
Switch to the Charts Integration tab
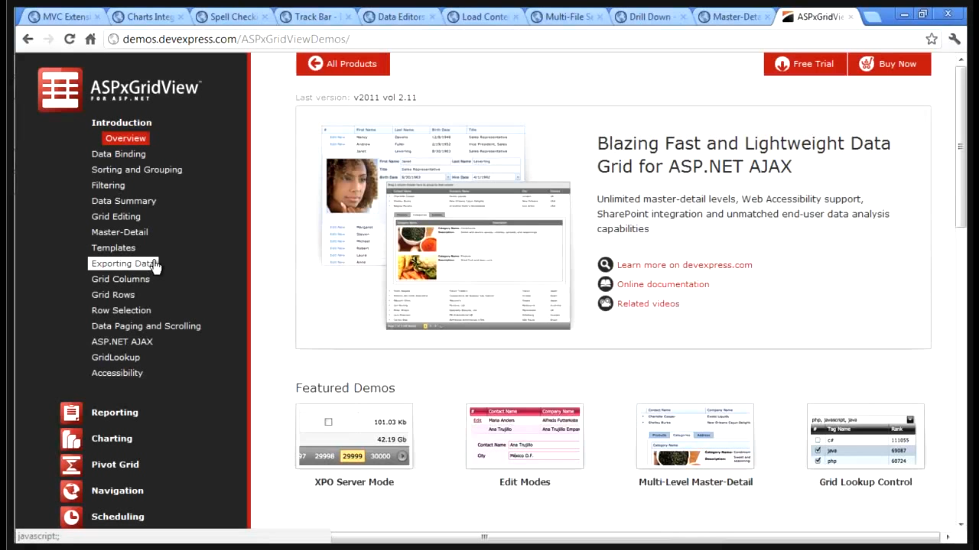pyautogui.click(x=145, y=17)
